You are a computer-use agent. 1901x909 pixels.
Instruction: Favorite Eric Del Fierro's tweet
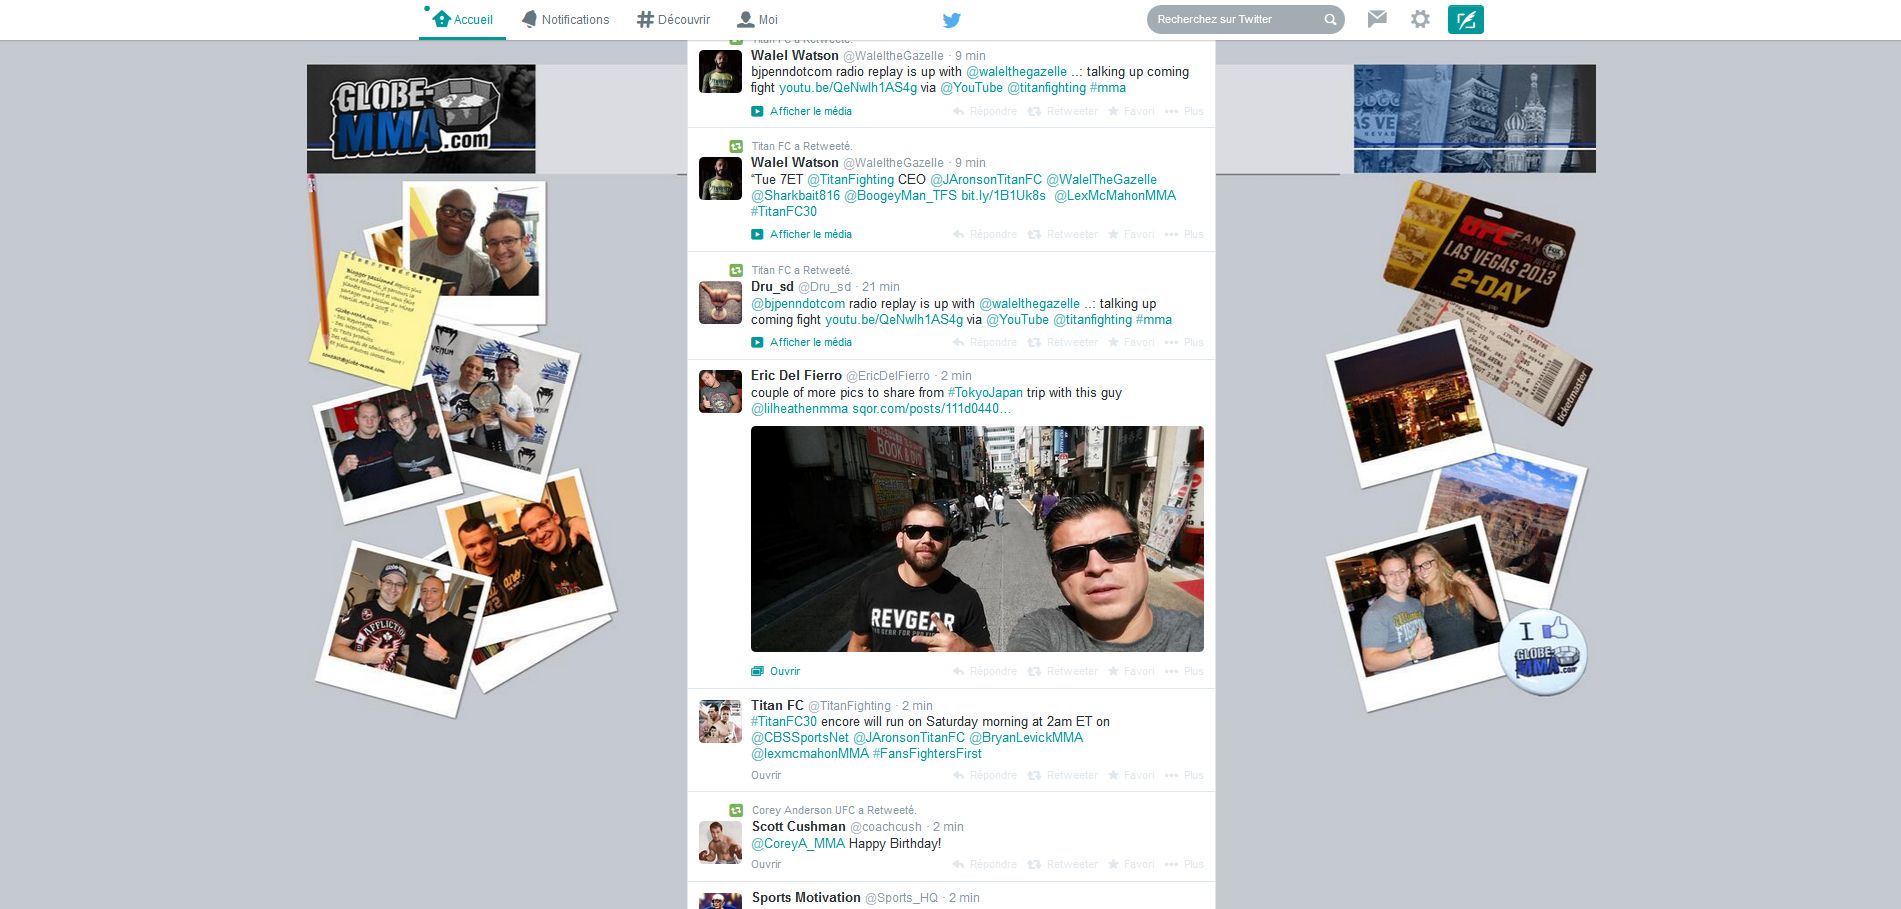pyautogui.click(x=1131, y=671)
